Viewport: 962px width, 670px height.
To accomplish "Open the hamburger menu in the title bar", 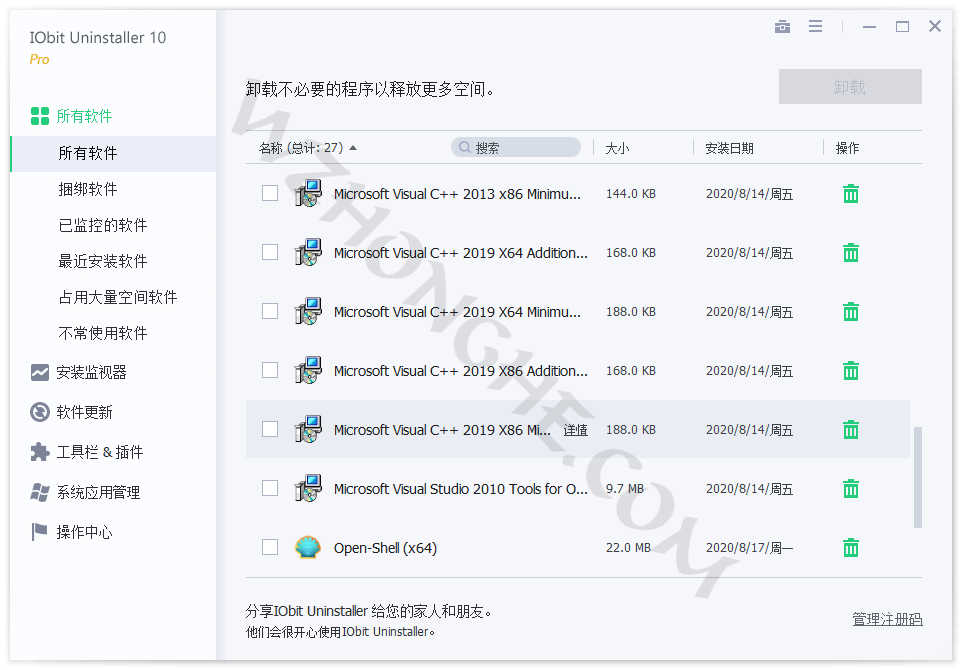I will pos(816,27).
